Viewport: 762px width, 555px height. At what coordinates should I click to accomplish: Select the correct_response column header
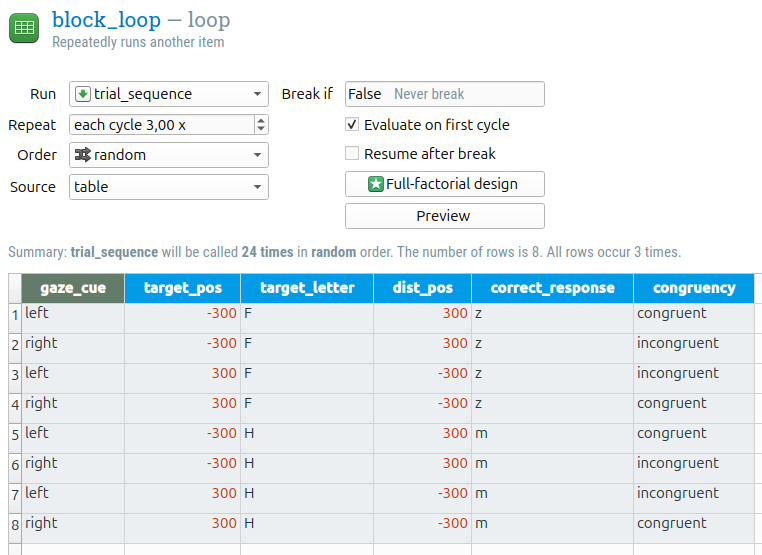point(552,288)
